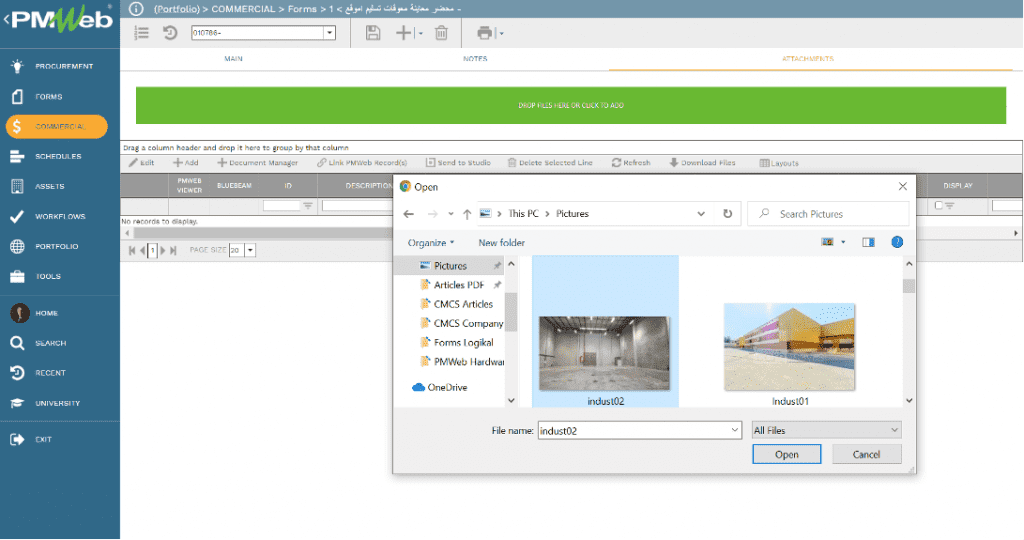Open the All Files type dropdown
The height and width of the screenshot is (540, 1024).
click(x=826, y=430)
